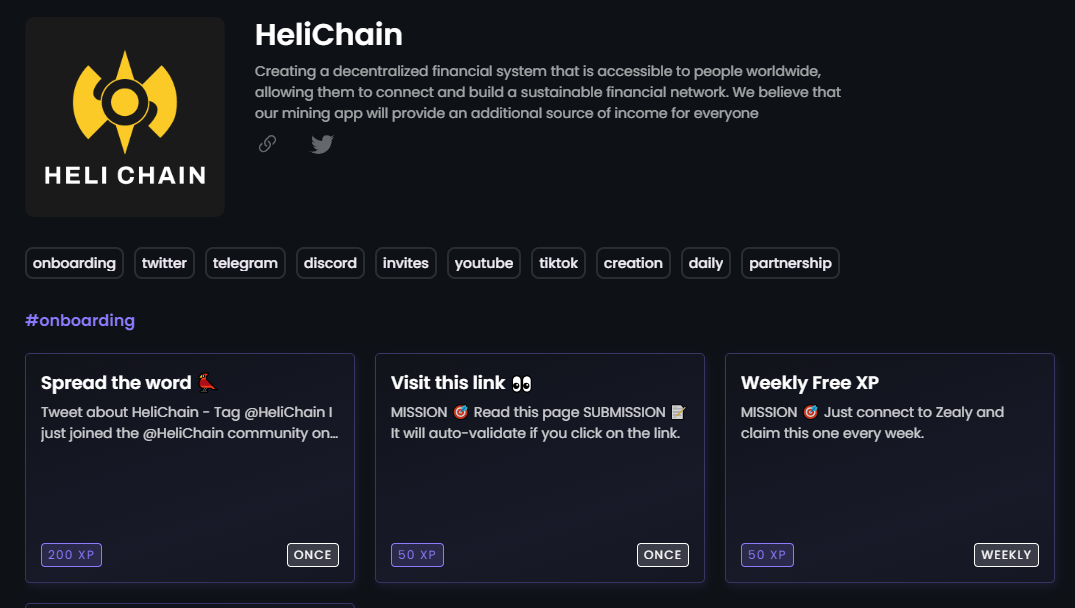Open the HeliChain Twitter profile icon
This screenshot has width=1075, height=608.
pos(322,144)
